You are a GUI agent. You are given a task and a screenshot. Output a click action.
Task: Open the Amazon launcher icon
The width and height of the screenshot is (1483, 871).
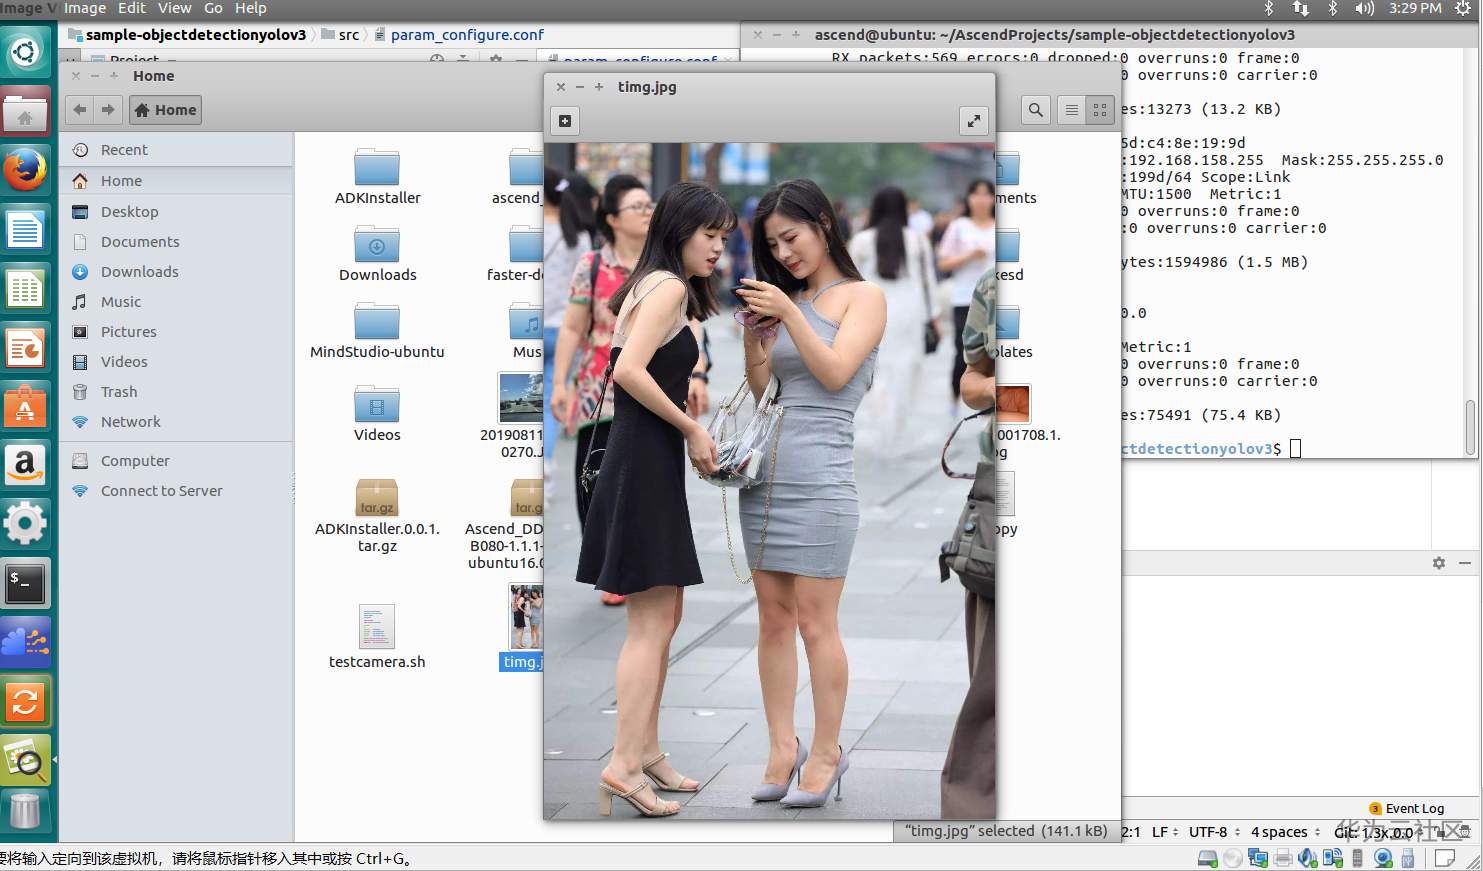(25, 464)
